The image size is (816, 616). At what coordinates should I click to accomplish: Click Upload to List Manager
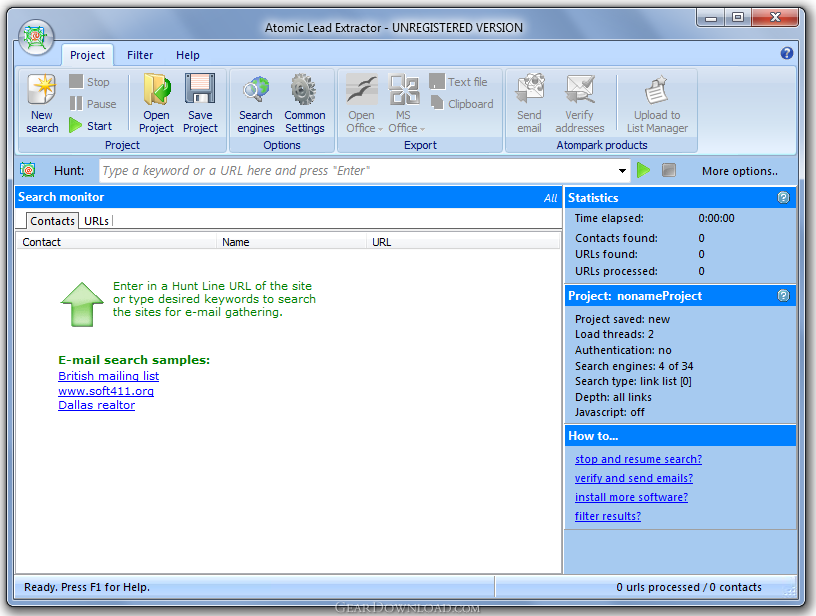coord(657,104)
